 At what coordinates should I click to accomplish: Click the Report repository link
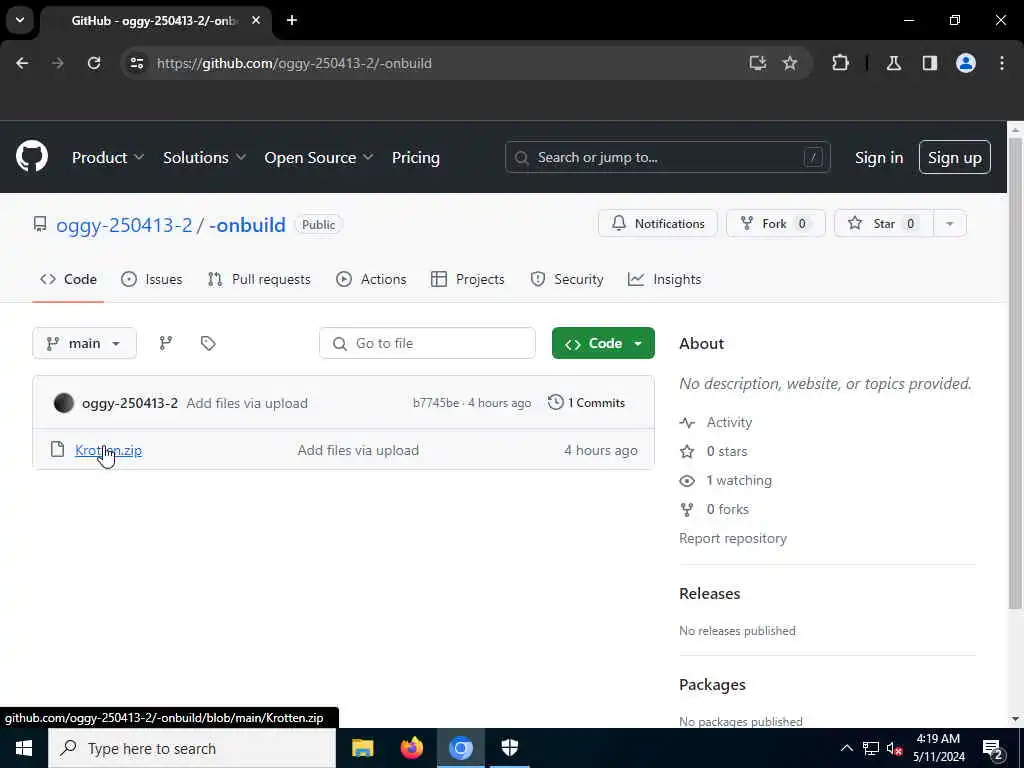pyautogui.click(x=733, y=538)
